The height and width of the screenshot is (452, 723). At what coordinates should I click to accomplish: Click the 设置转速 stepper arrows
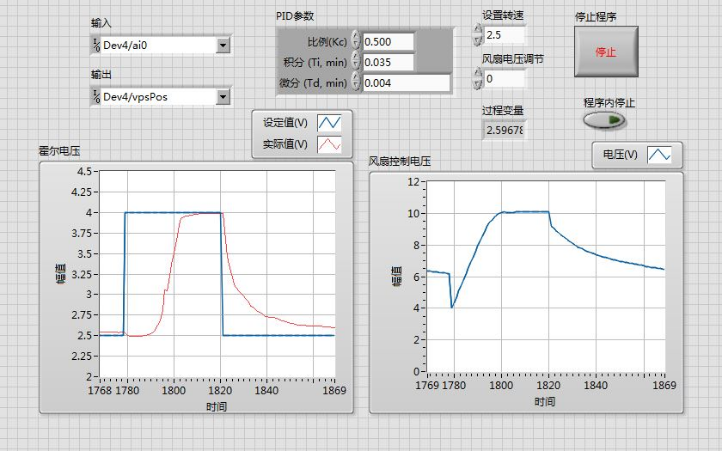tap(477, 35)
